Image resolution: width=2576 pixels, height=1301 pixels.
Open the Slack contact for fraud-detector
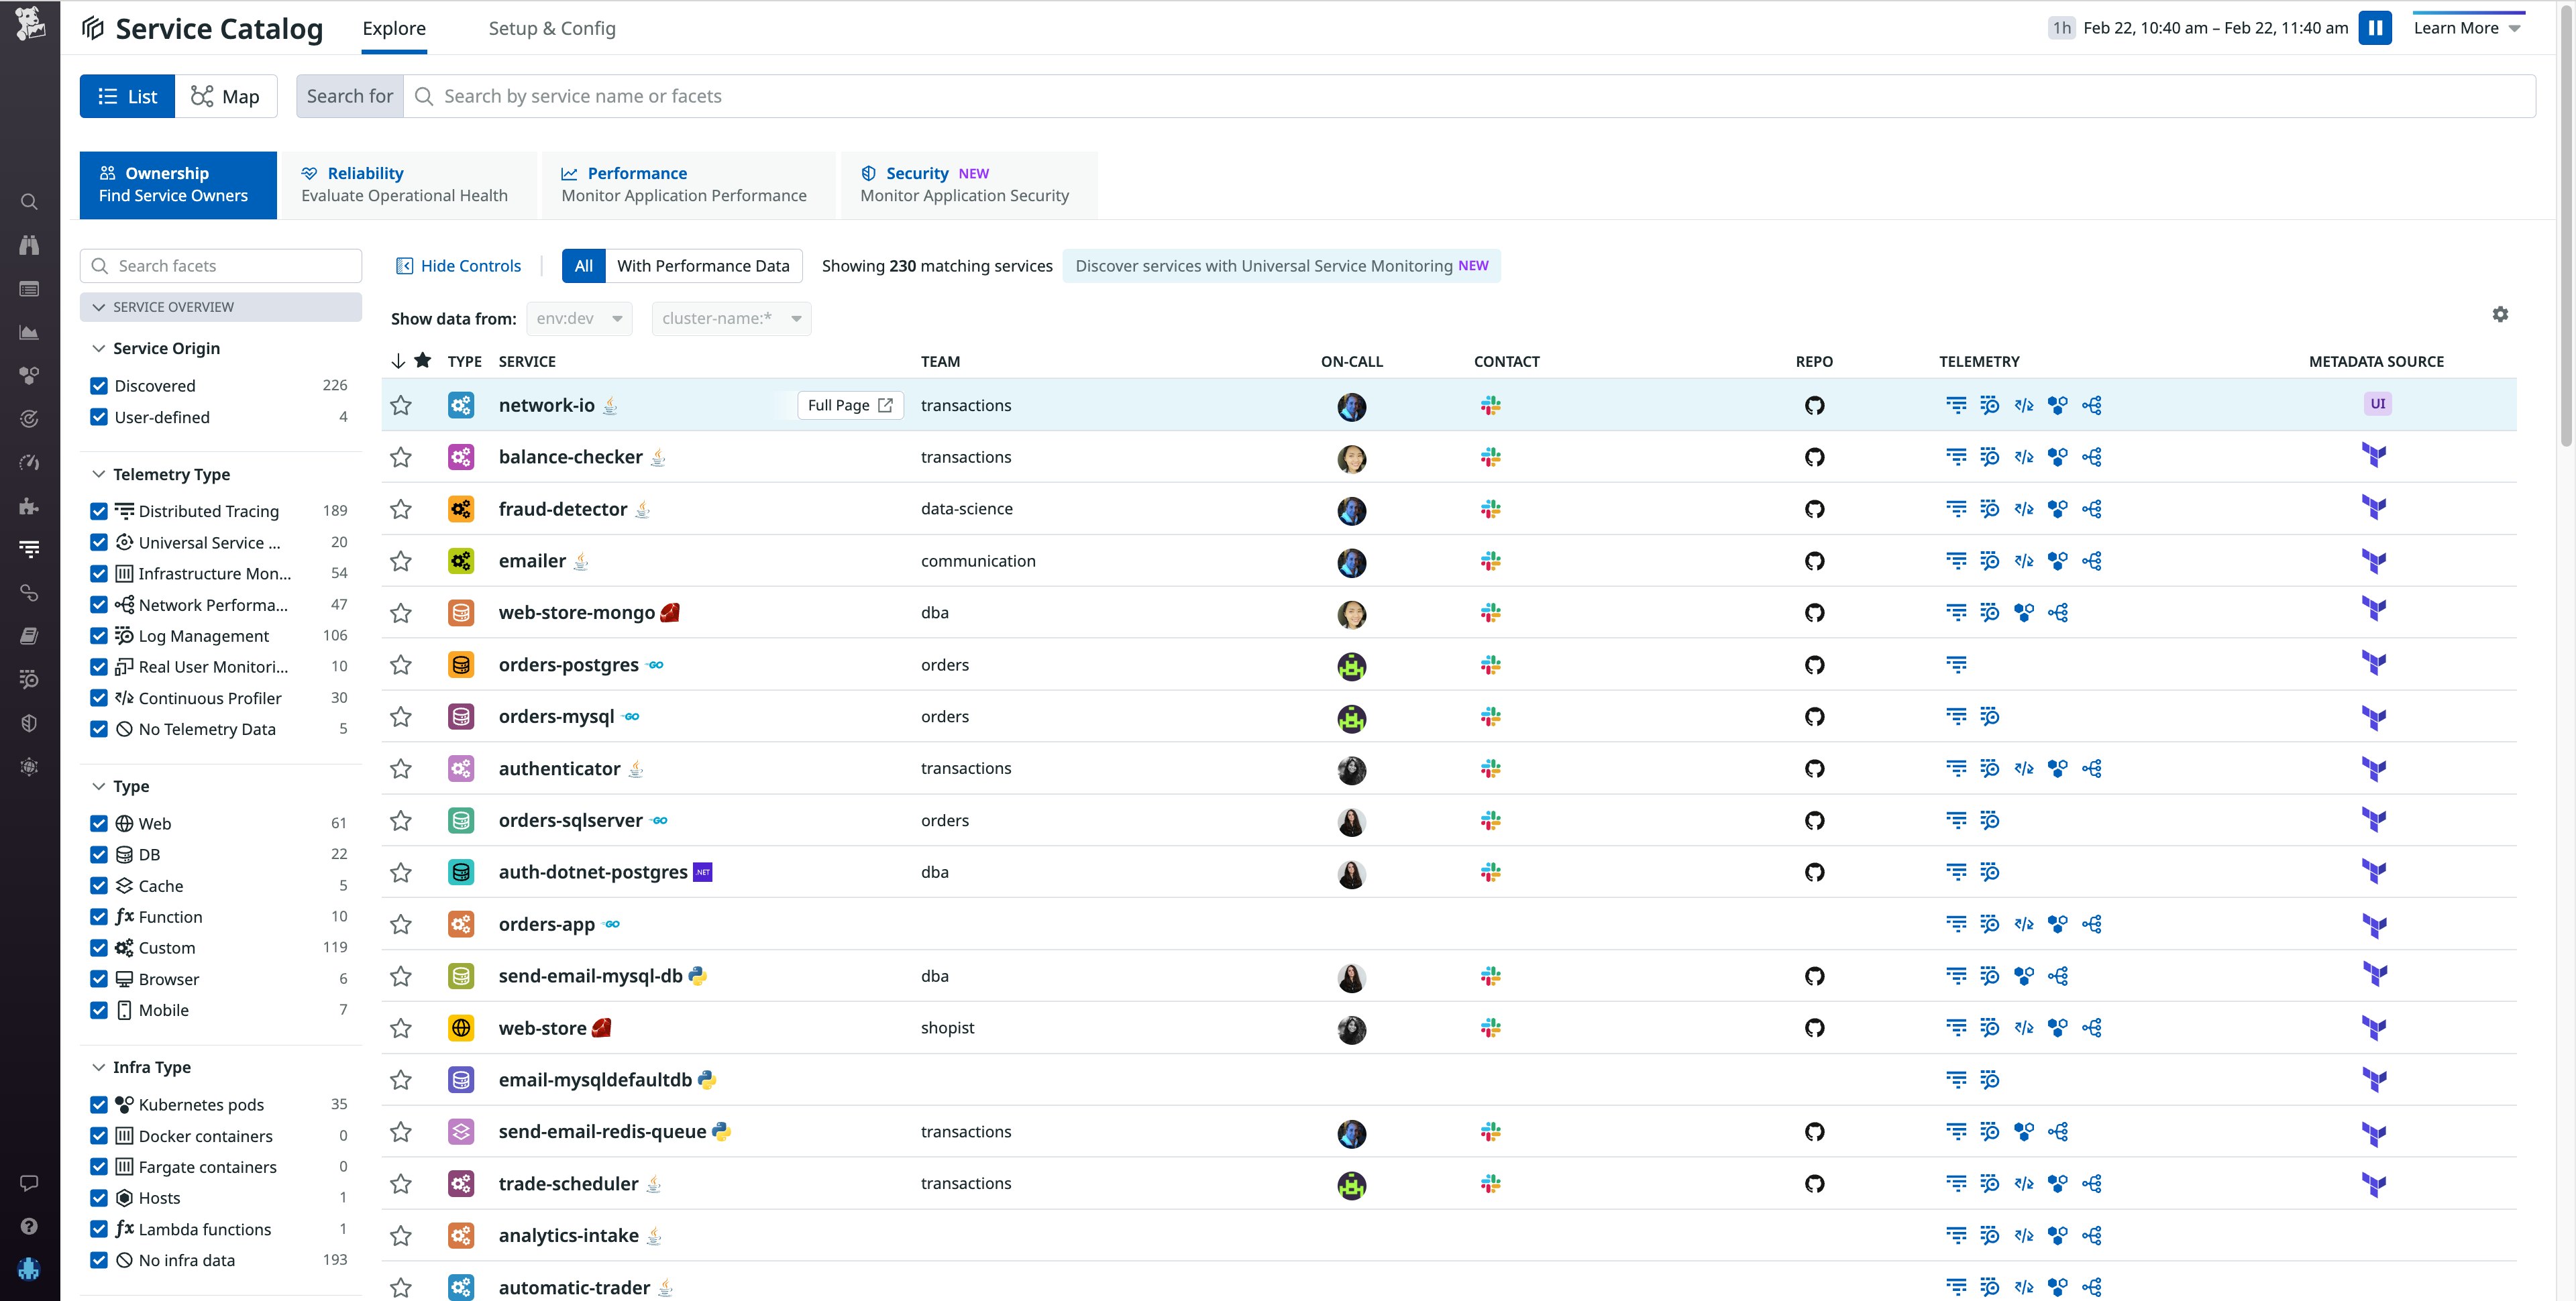click(x=1491, y=510)
